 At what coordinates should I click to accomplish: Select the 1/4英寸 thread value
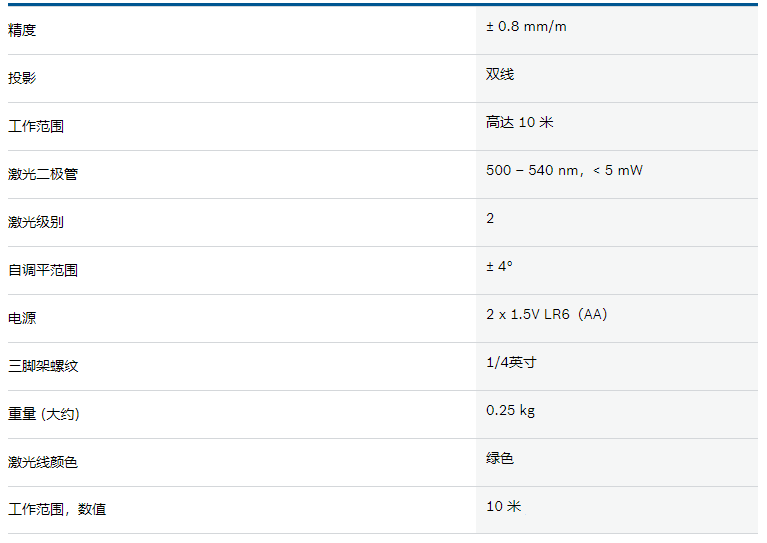(512, 362)
